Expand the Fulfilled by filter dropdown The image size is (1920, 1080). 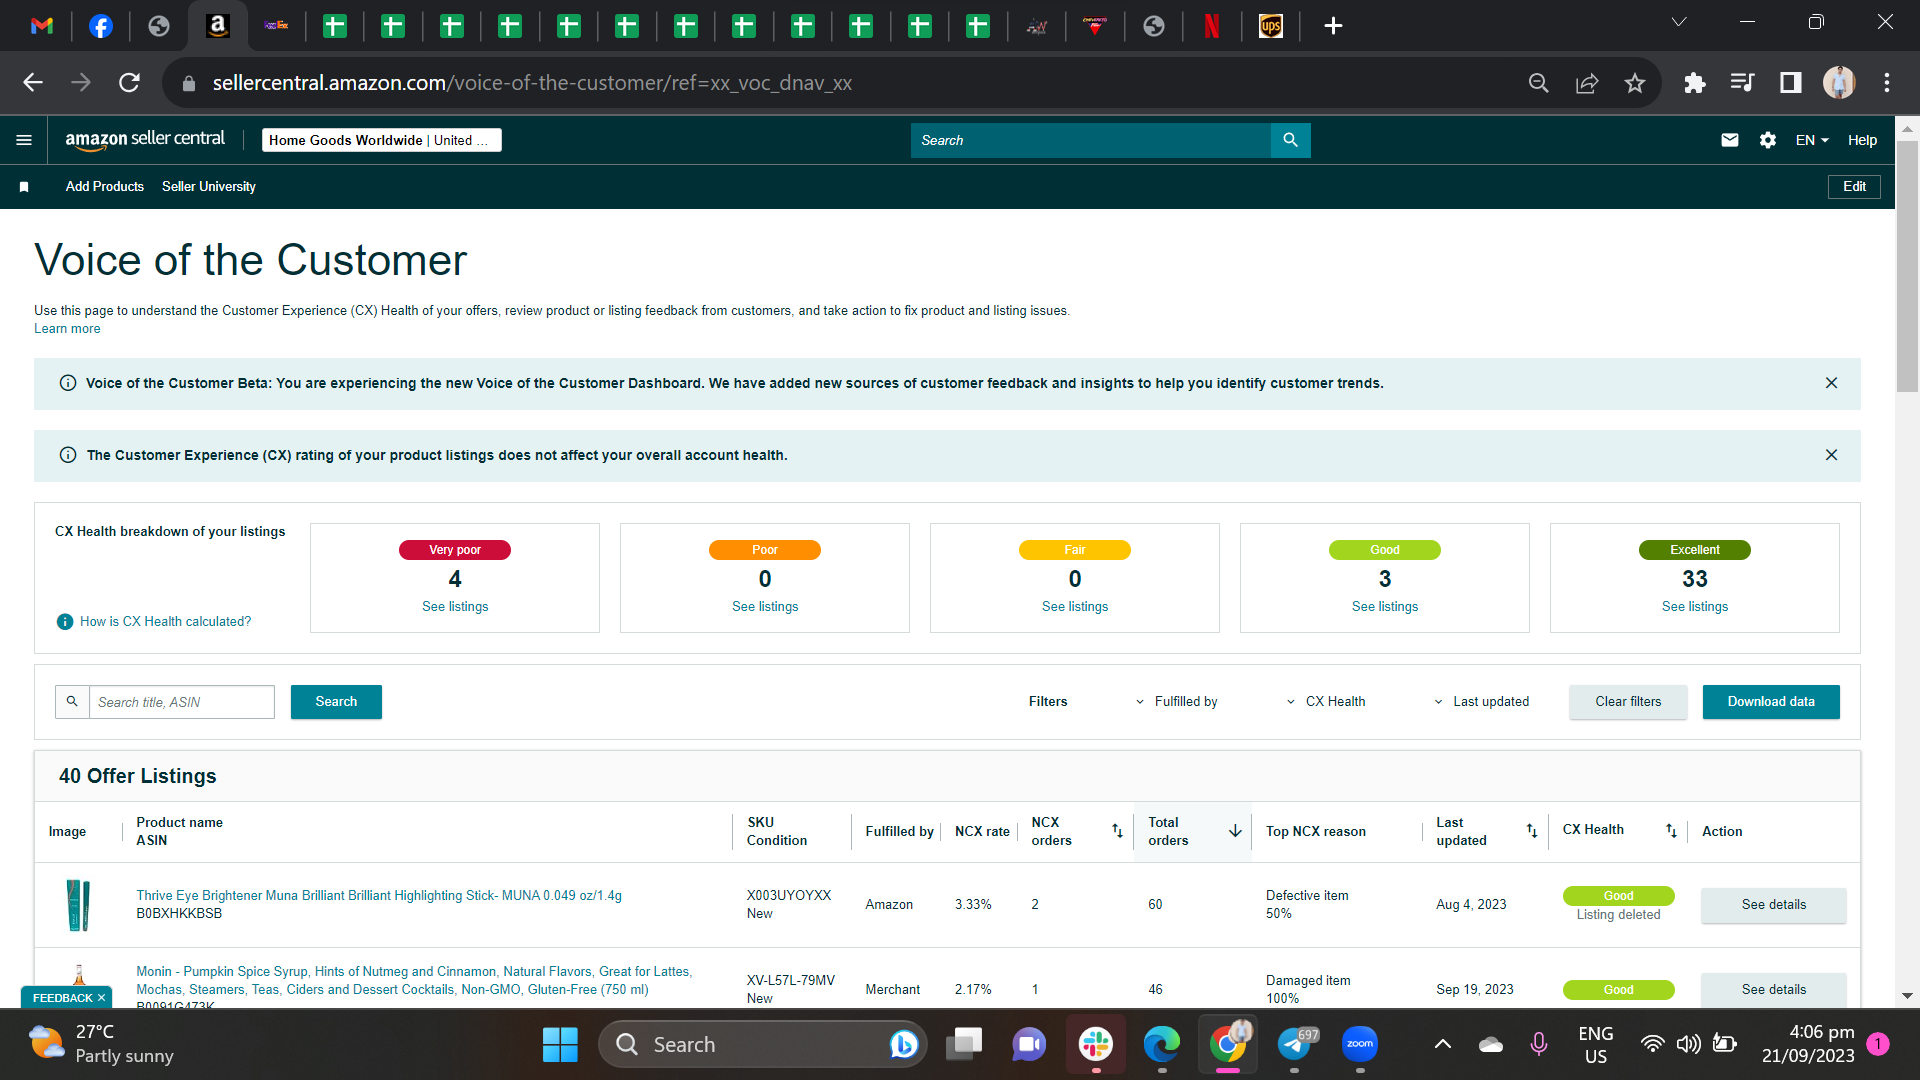(x=1177, y=702)
